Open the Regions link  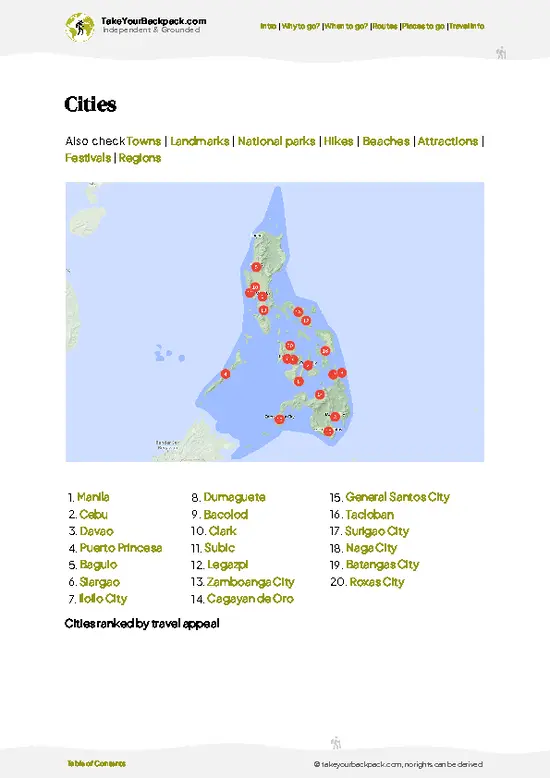[140, 158]
